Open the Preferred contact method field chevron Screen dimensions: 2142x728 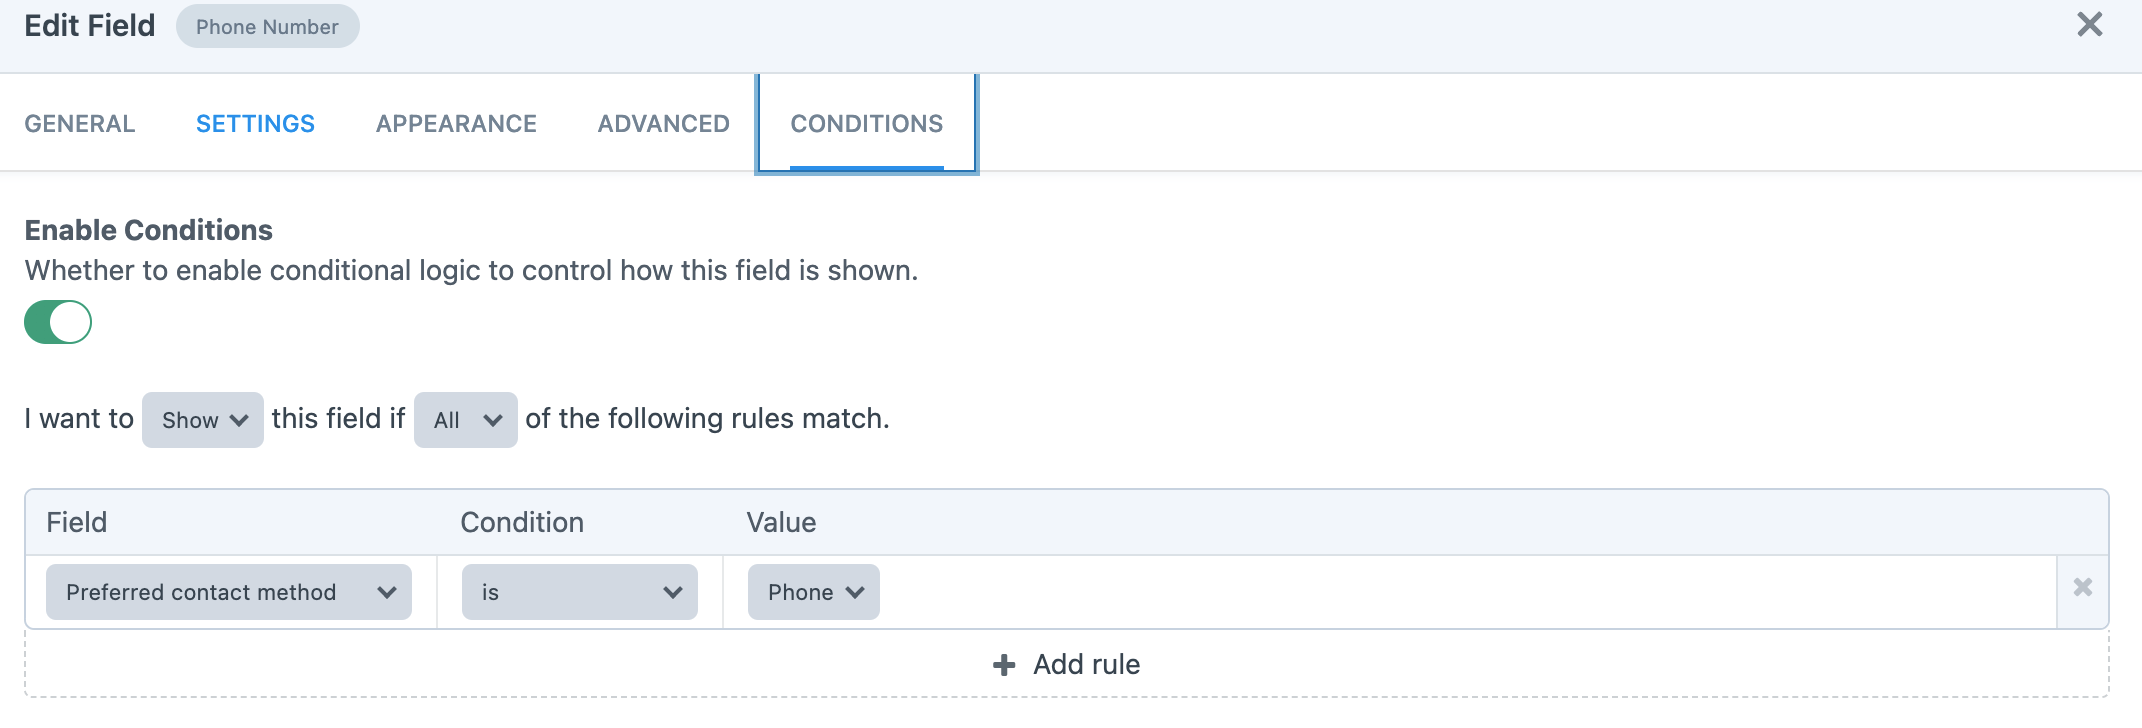point(388,591)
